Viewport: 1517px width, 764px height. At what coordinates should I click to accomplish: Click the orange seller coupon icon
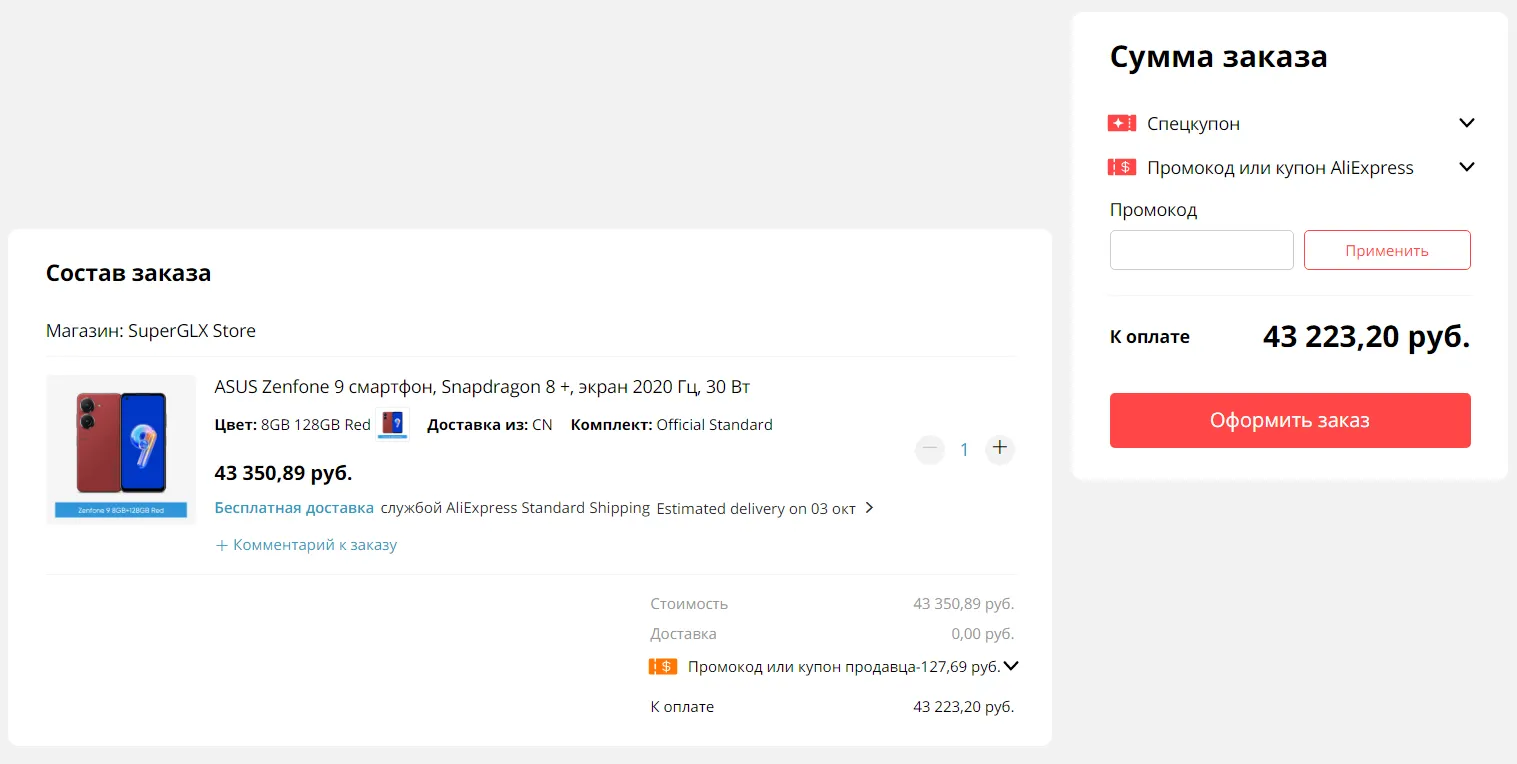(663, 666)
